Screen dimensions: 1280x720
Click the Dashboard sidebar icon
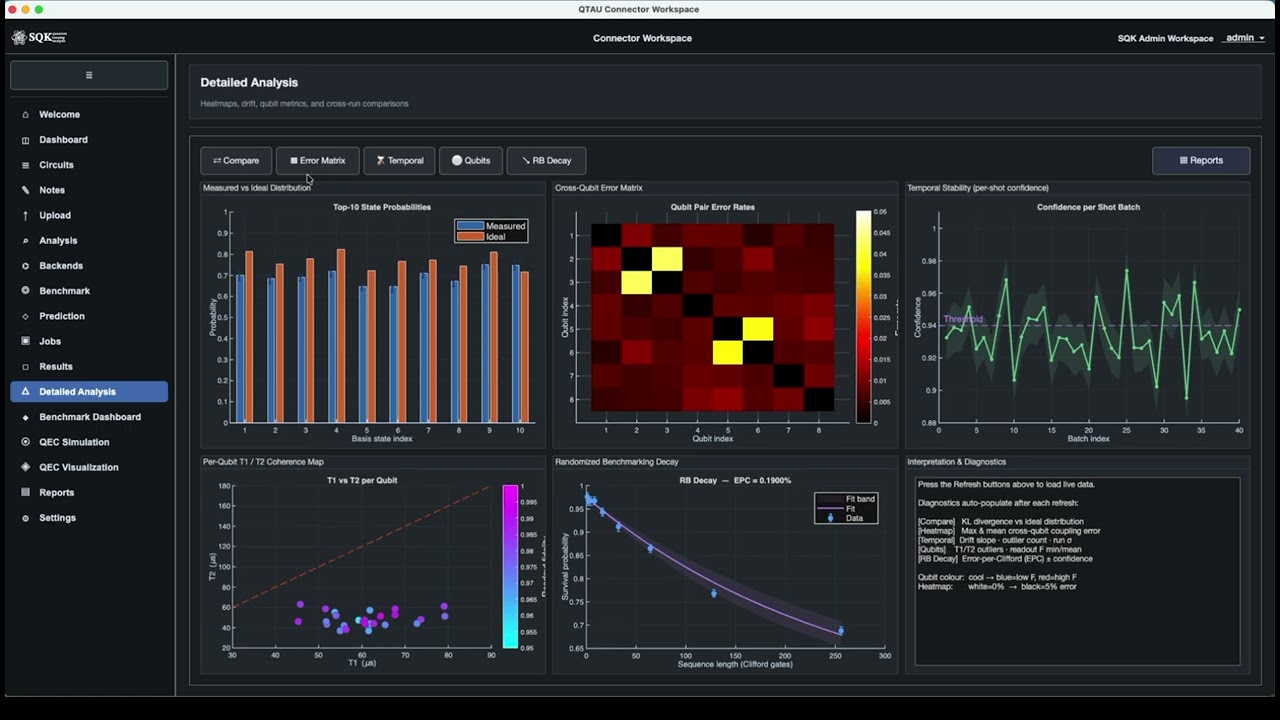26,140
